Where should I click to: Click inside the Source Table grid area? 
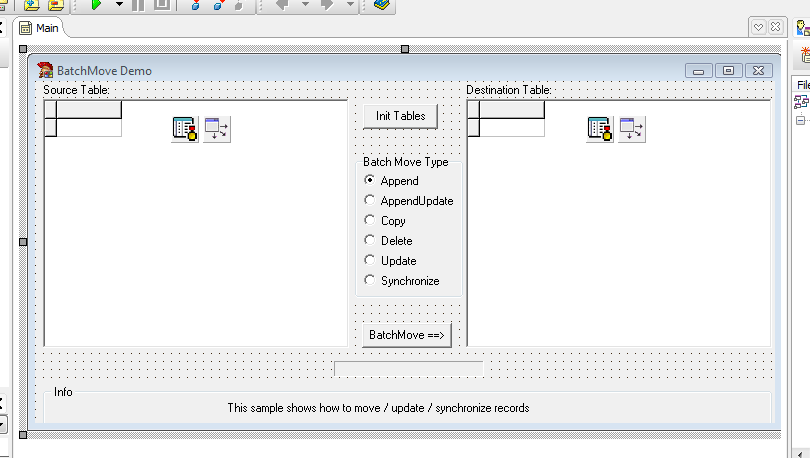coord(195,250)
